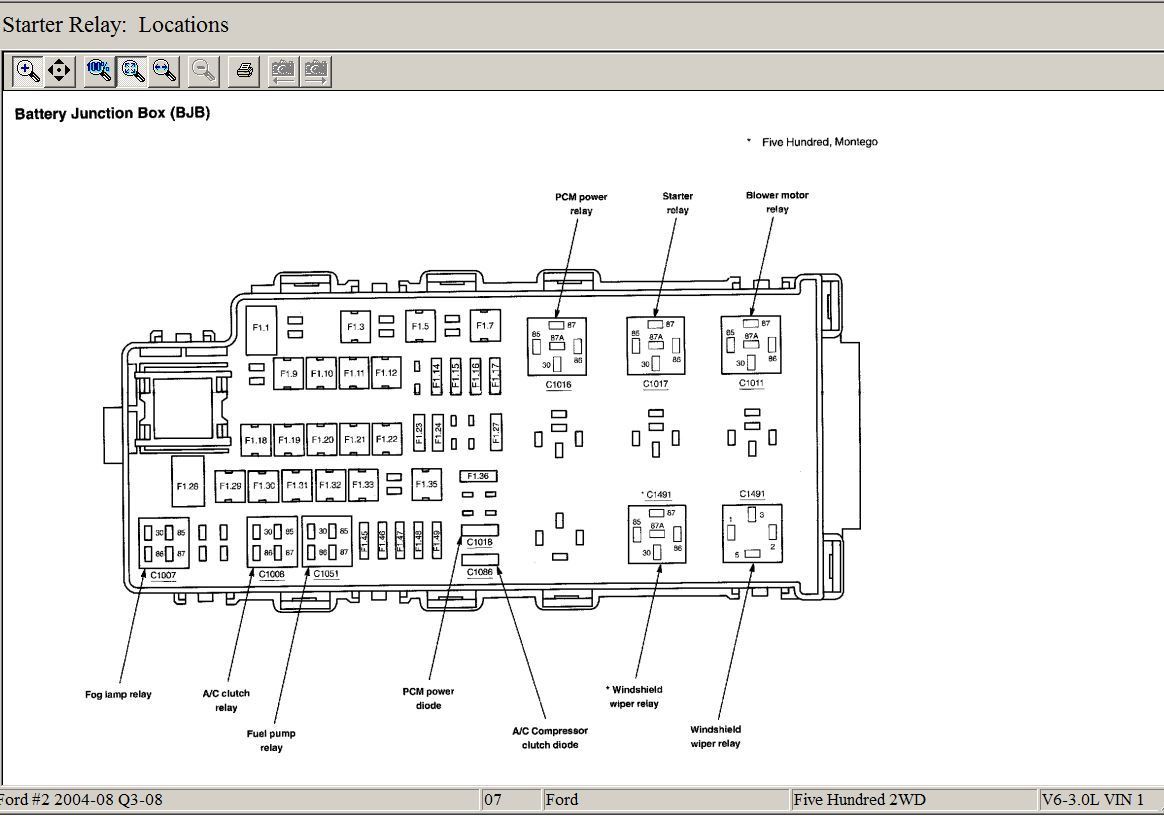Viewport: 1164px width, 816px height.
Task: Click the fit to width zoom icon
Action: click(165, 70)
